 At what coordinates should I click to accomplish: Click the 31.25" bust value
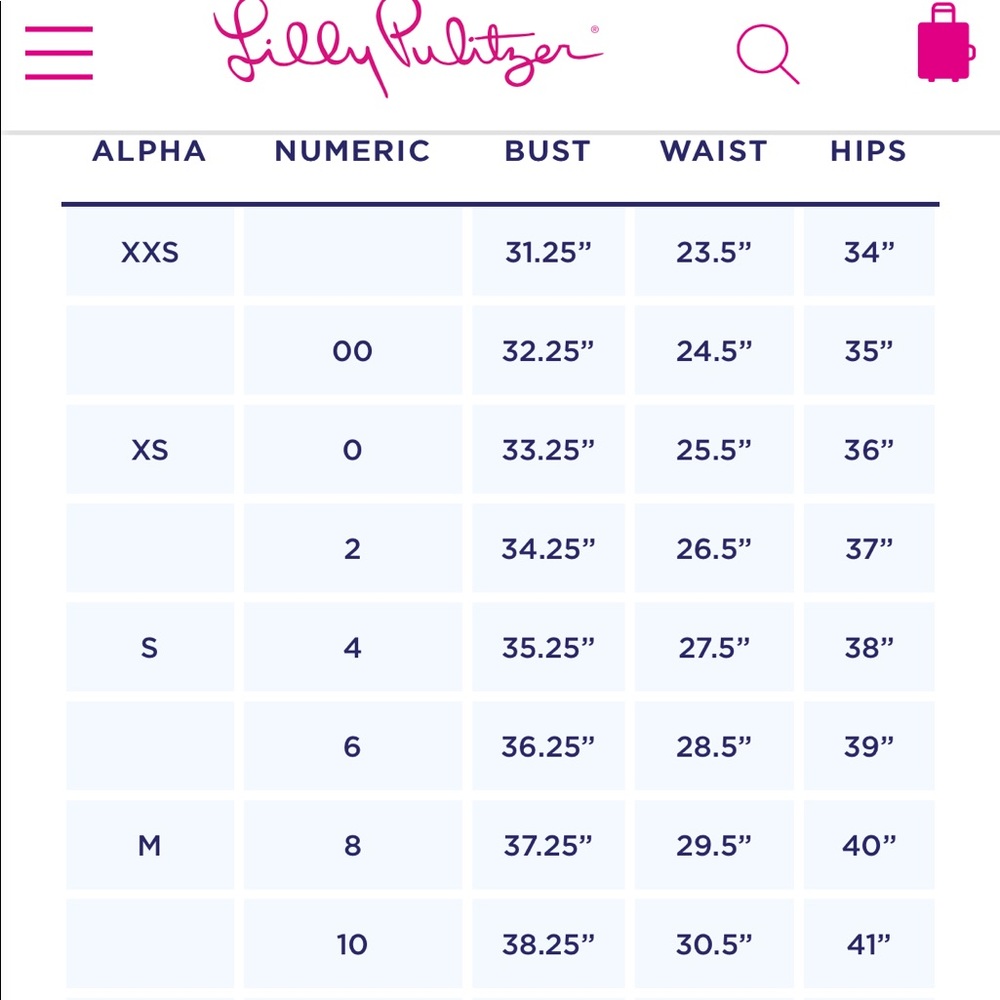(x=548, y=252)
